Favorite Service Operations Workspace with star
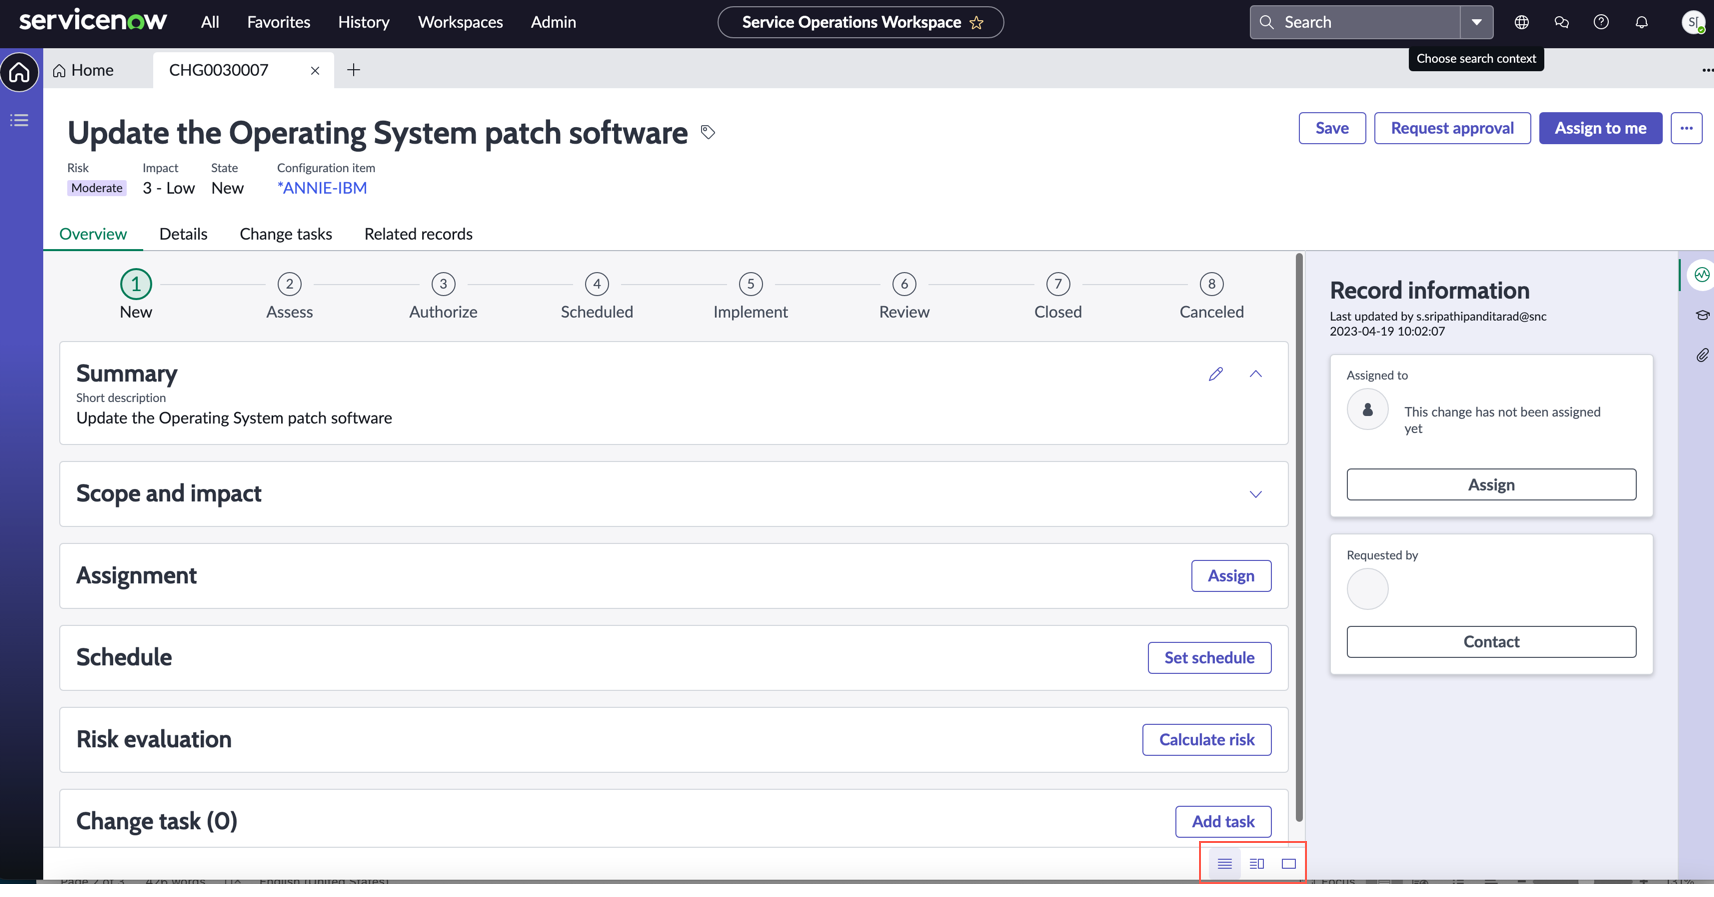 [977, 22]
